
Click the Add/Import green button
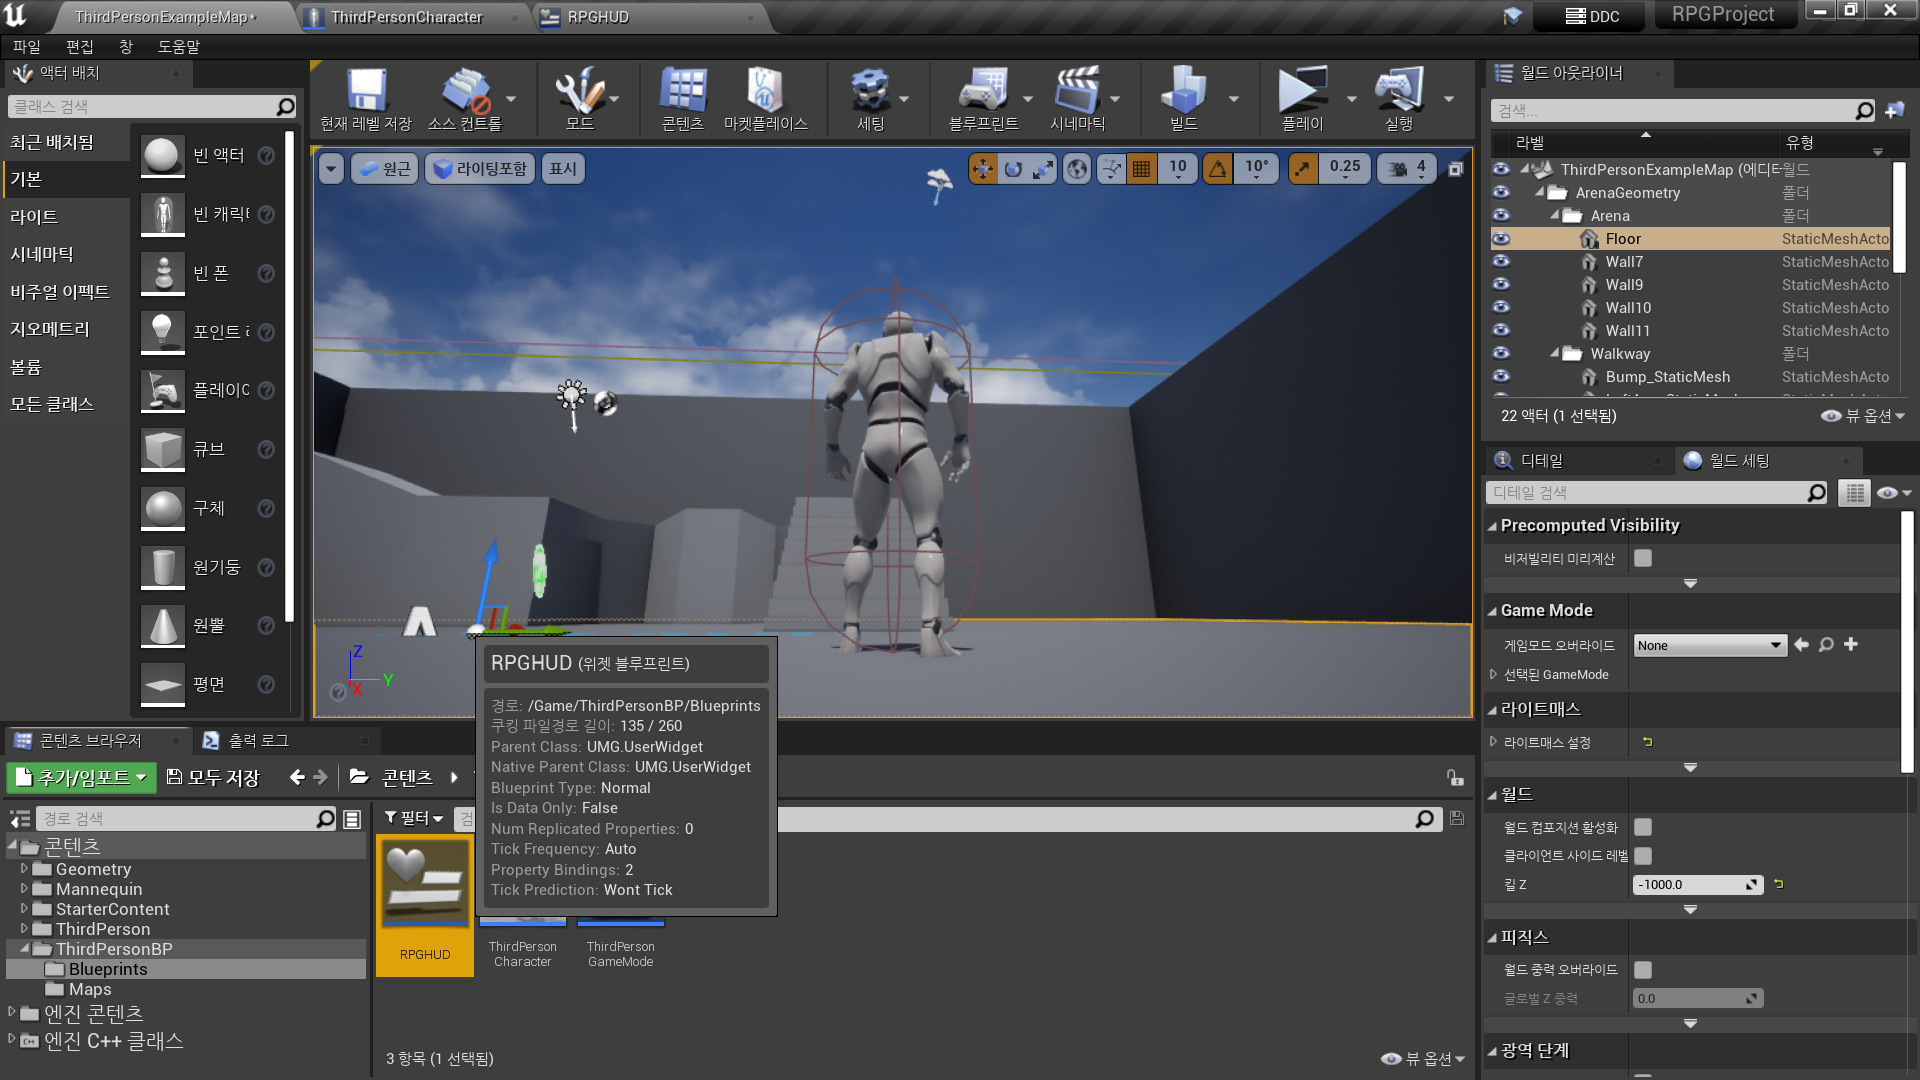click(82, 778)
